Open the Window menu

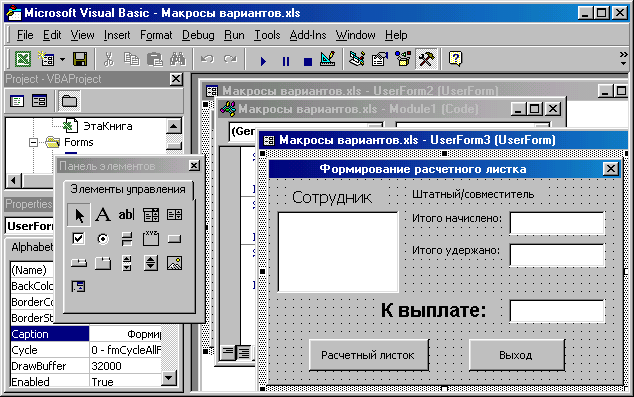coord(355,35)
